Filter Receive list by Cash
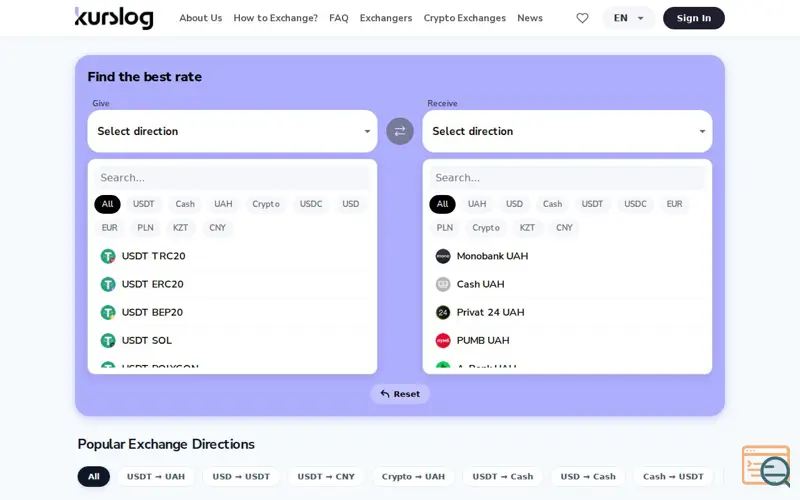Screen dimensions: 800x500 (x=553, y=204)
